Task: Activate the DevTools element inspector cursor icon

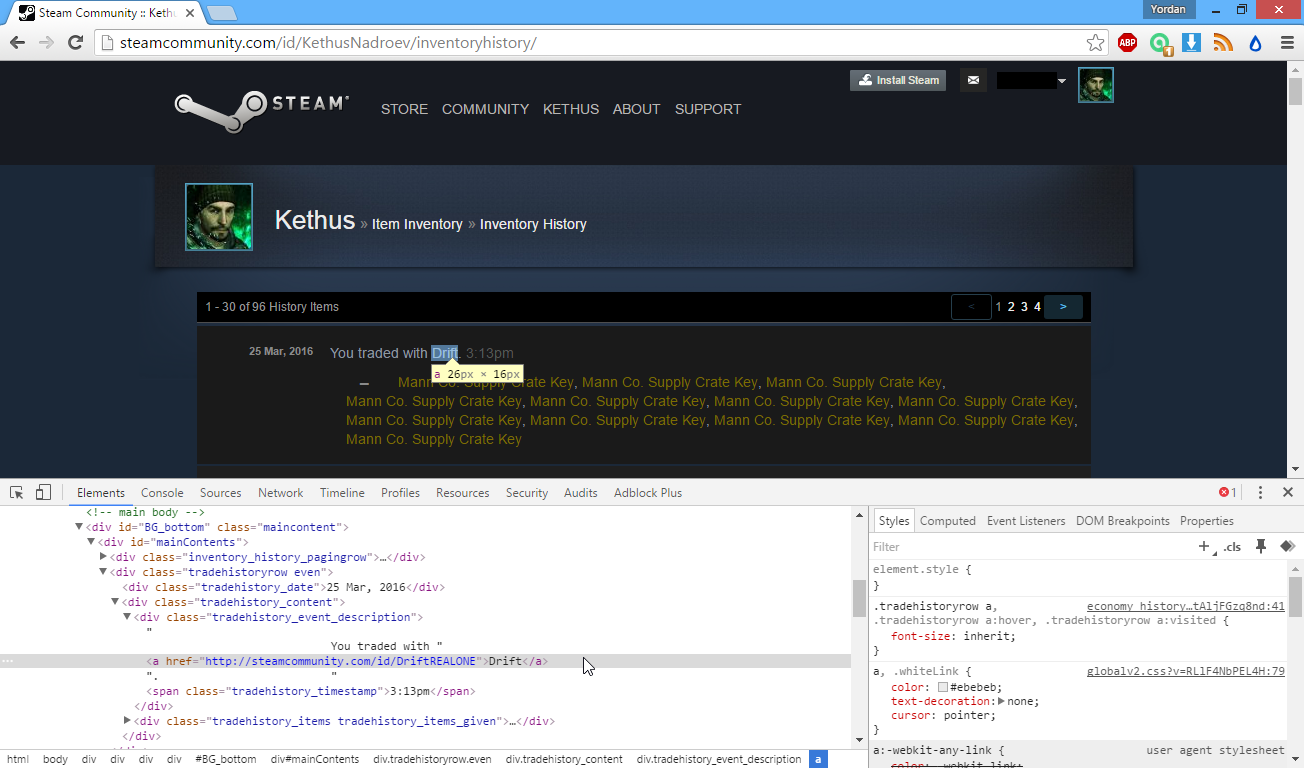Action: point(17,492)
